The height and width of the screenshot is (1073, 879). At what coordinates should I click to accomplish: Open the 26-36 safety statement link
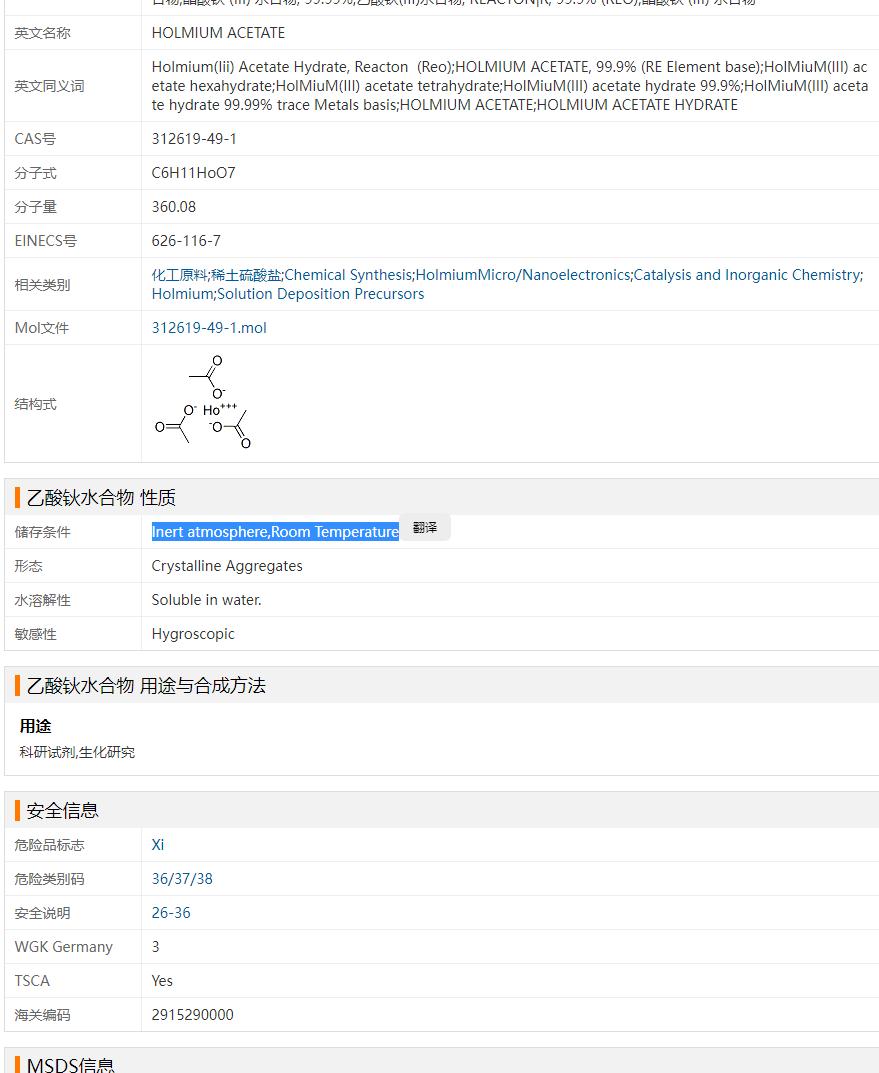171,913
